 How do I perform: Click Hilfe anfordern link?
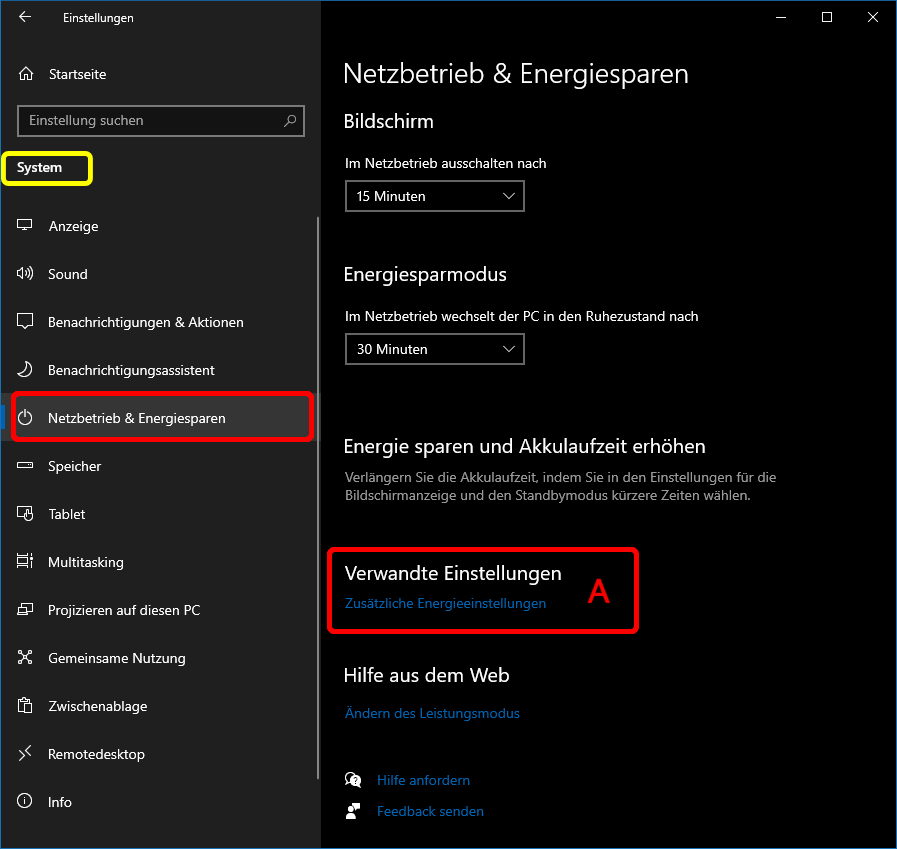click(423, 780)
